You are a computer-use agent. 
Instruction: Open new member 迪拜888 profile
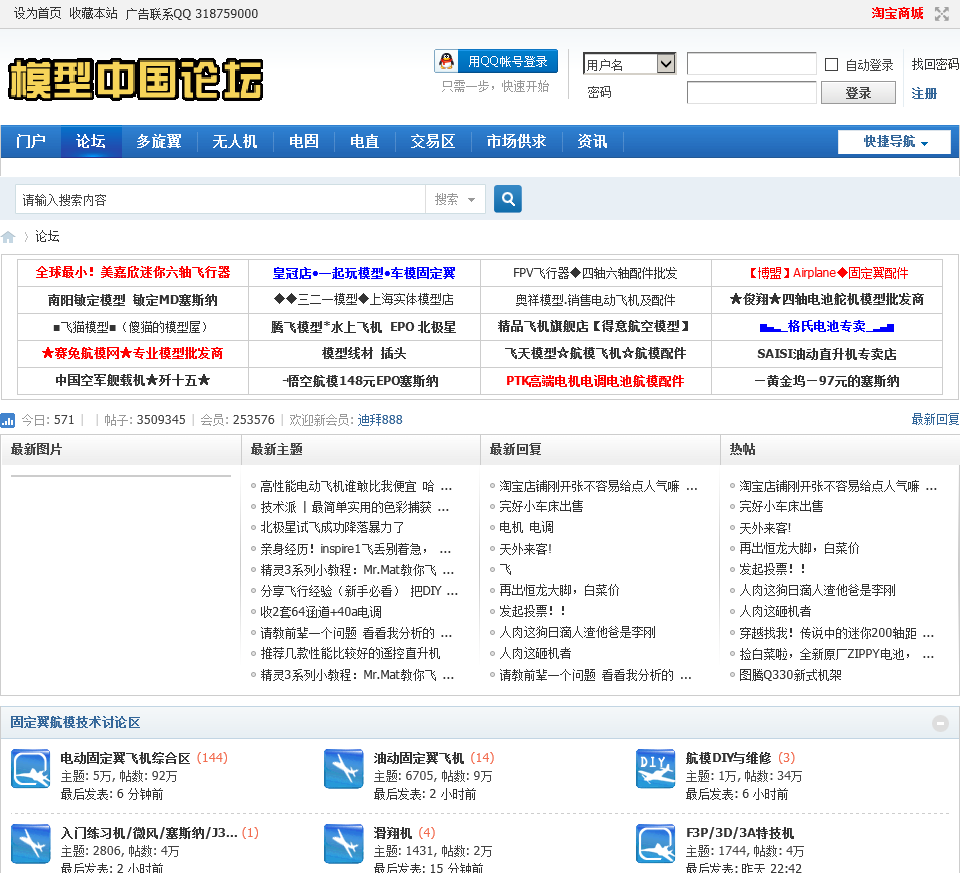(x=380, y=420)
